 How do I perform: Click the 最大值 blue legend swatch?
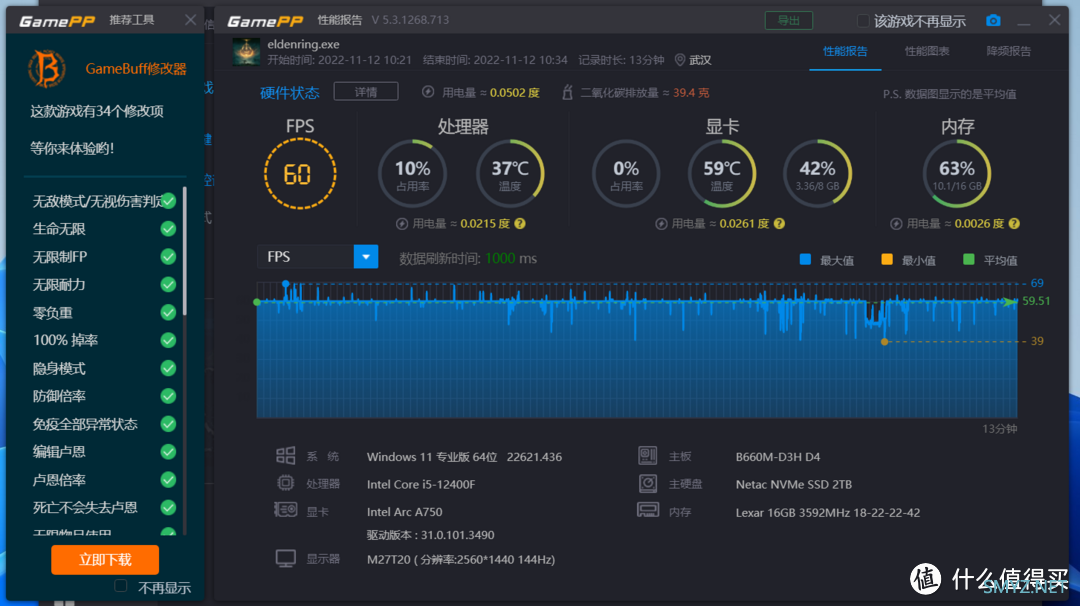[805, 260]
